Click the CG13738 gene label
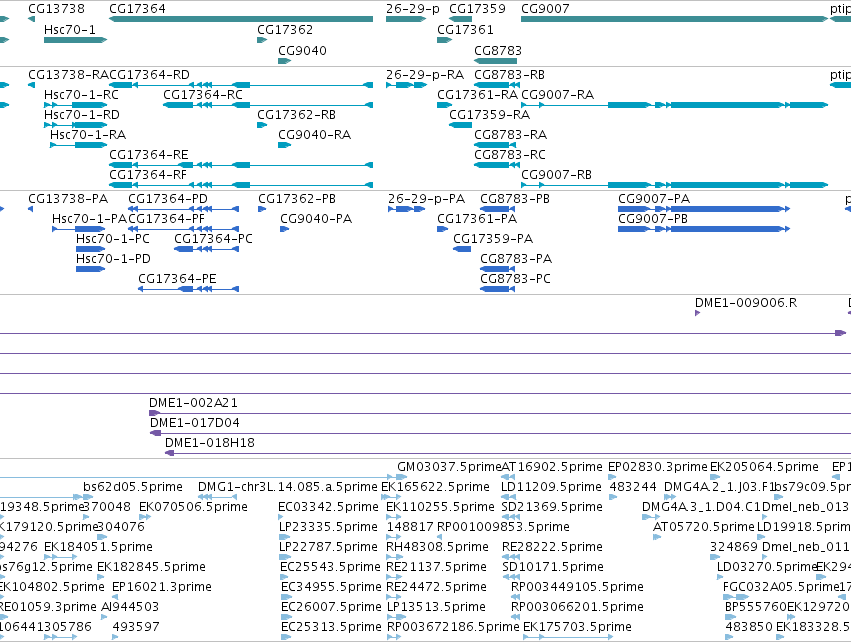The image size is (851, 642). click(x=56, y=9)
